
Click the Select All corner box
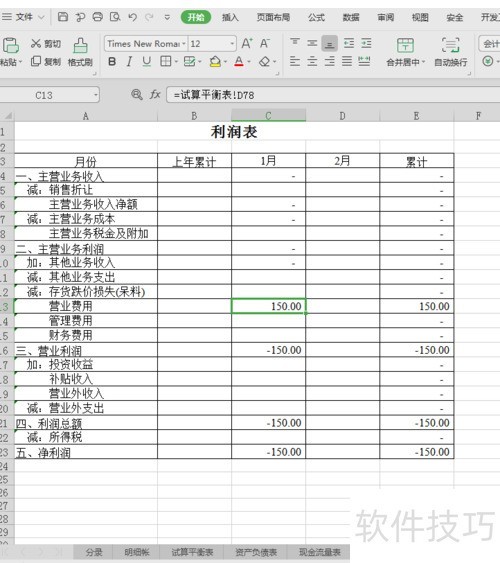tap(7, 116)
